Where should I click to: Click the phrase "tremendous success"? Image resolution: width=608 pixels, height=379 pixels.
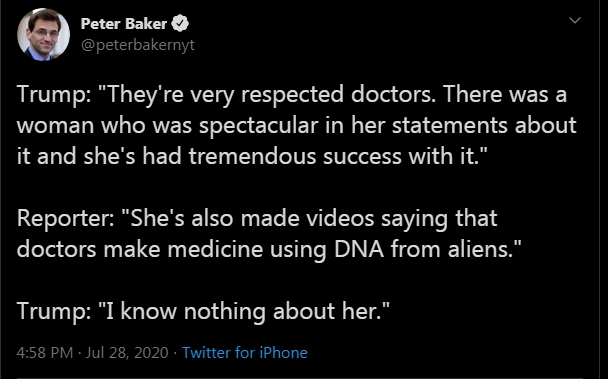pyautogui.click(x=295, y=156)
